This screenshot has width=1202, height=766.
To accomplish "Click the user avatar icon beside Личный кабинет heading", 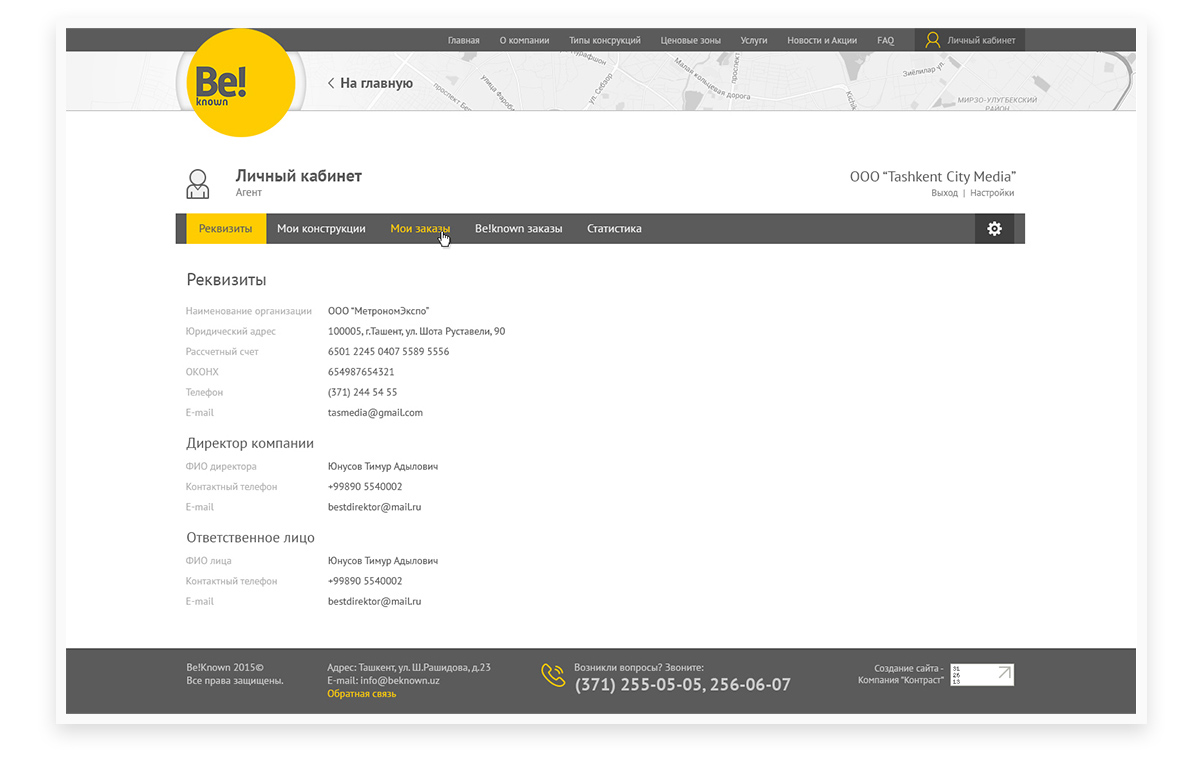I will coord(198,184).
